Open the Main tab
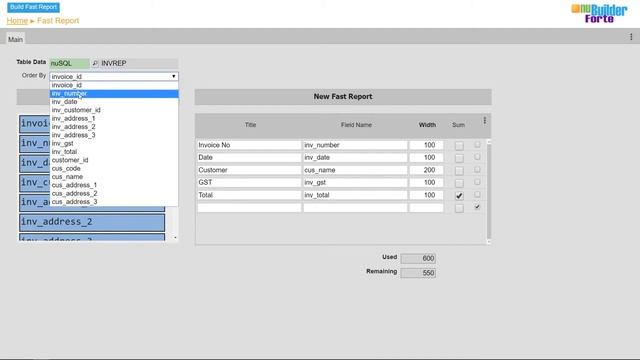The width and height of the screenshot is (640, 360). pos(16,39)
